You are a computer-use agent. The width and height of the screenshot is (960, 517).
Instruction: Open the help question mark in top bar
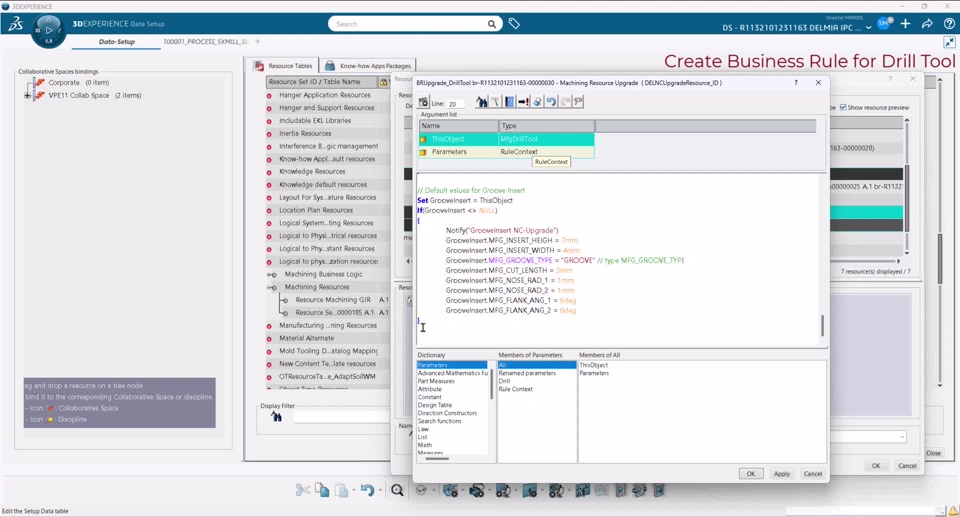[x=949, y=24]
